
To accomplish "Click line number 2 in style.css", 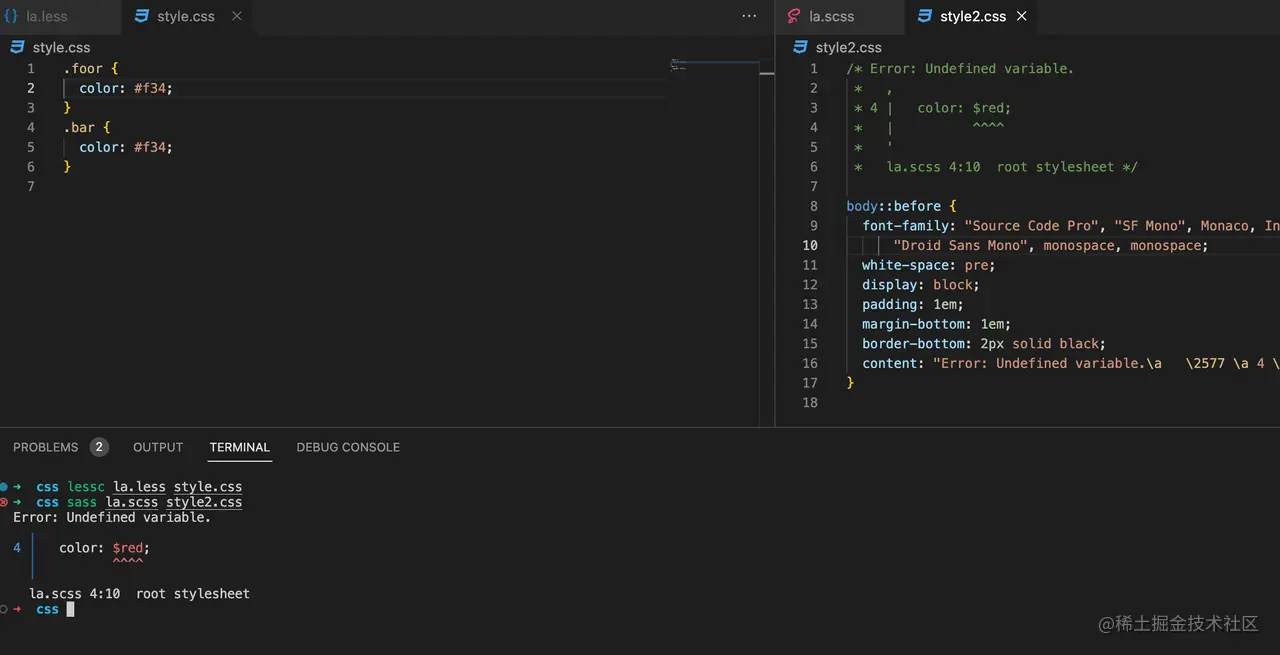I will tap(31, 88).
